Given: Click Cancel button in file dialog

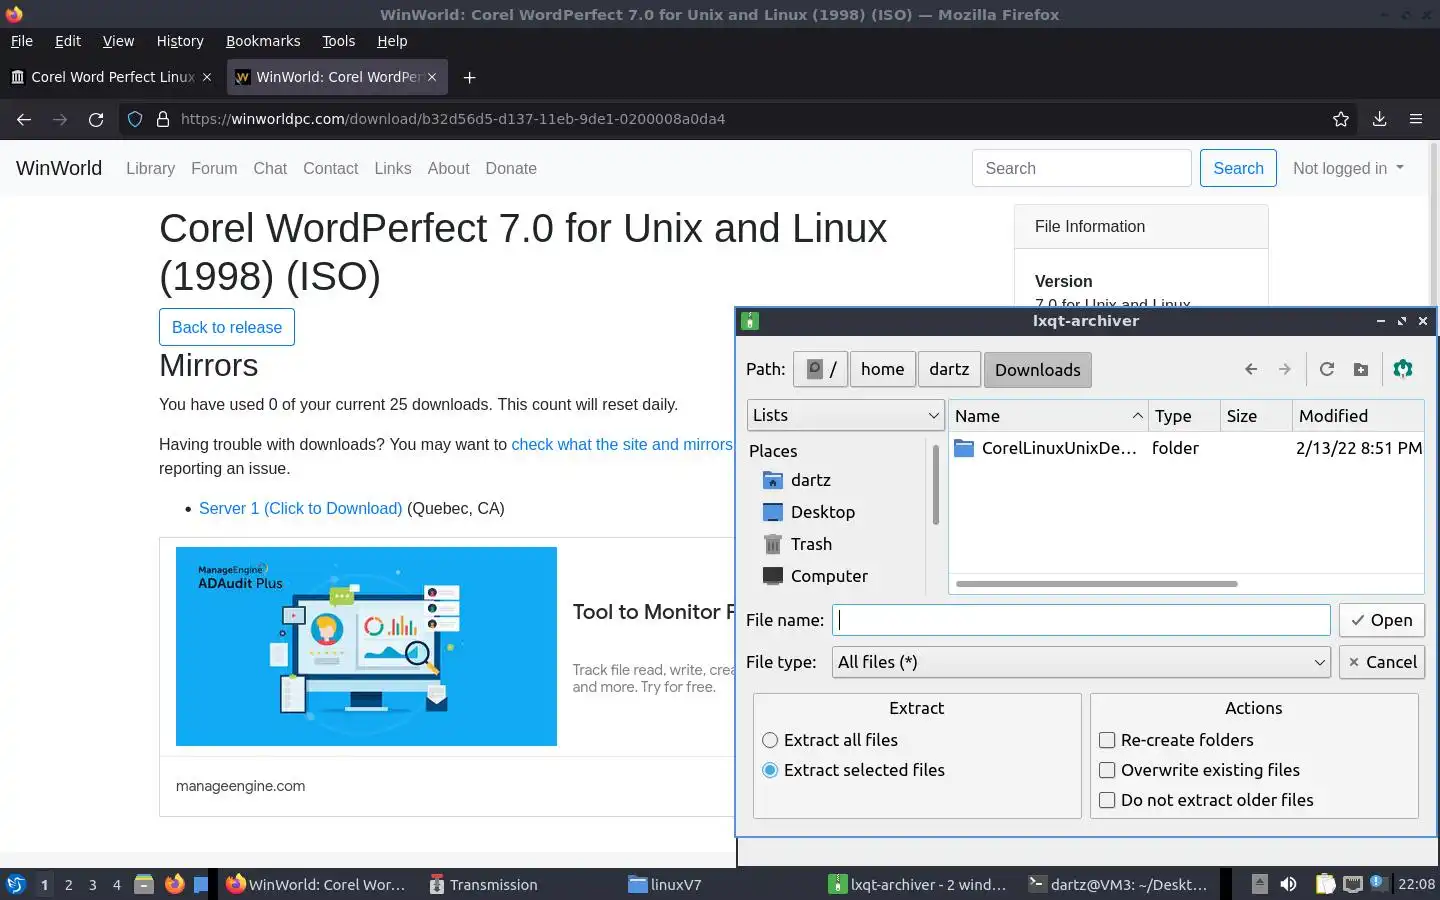Looking at the screenshot, I should (1381, 662).
